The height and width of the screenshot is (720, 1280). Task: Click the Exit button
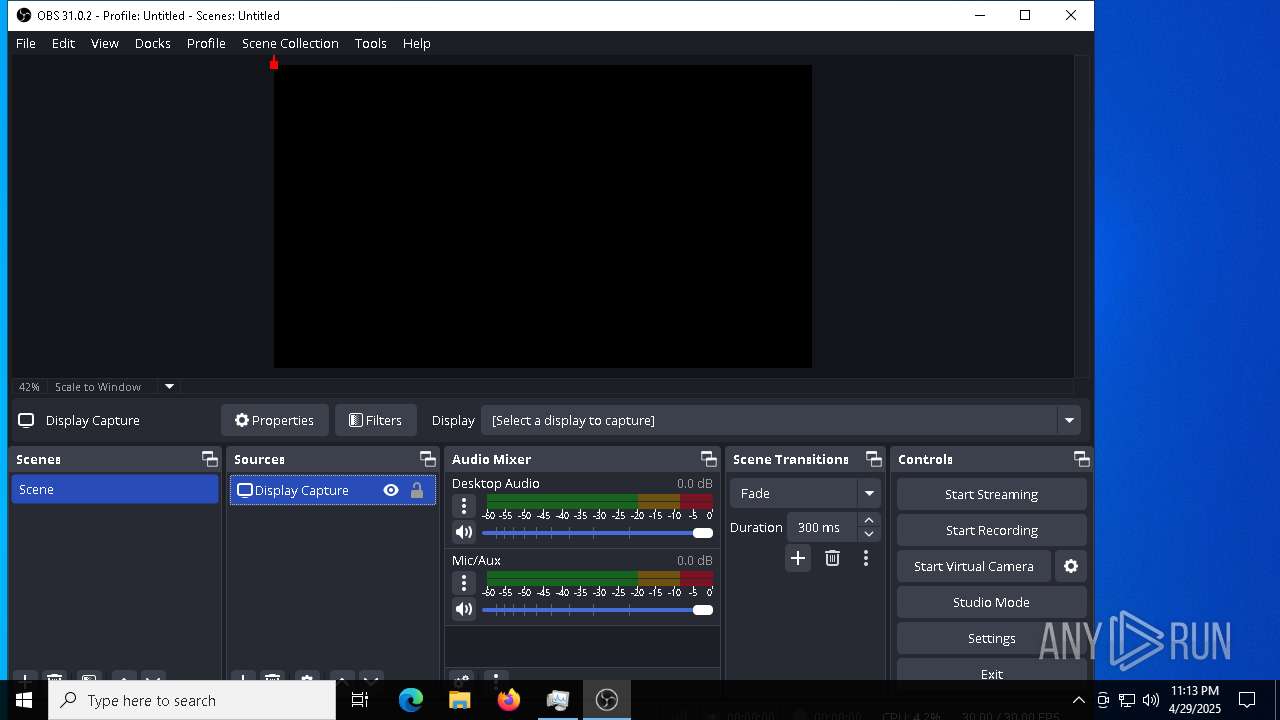(x=991, y=672)
